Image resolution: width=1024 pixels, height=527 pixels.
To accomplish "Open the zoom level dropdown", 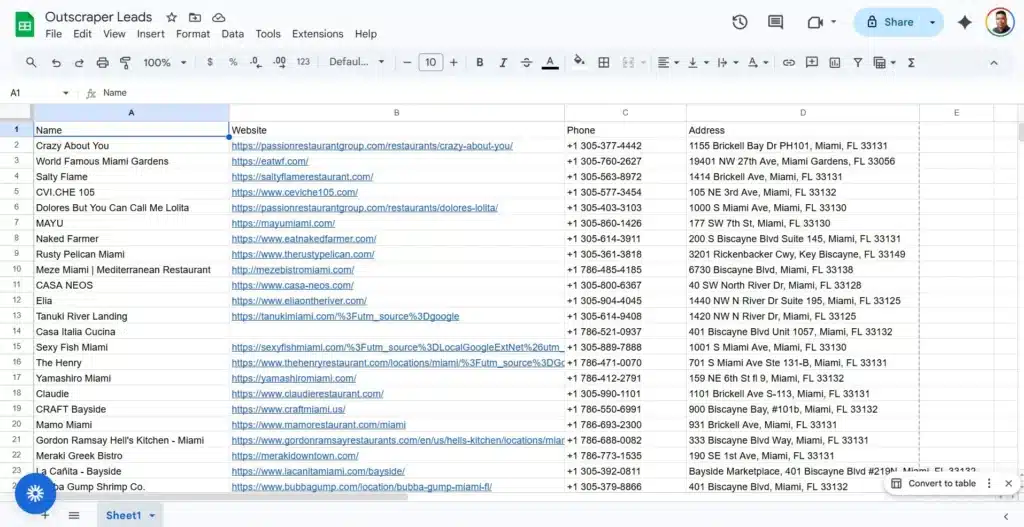I will pos(165,63).
